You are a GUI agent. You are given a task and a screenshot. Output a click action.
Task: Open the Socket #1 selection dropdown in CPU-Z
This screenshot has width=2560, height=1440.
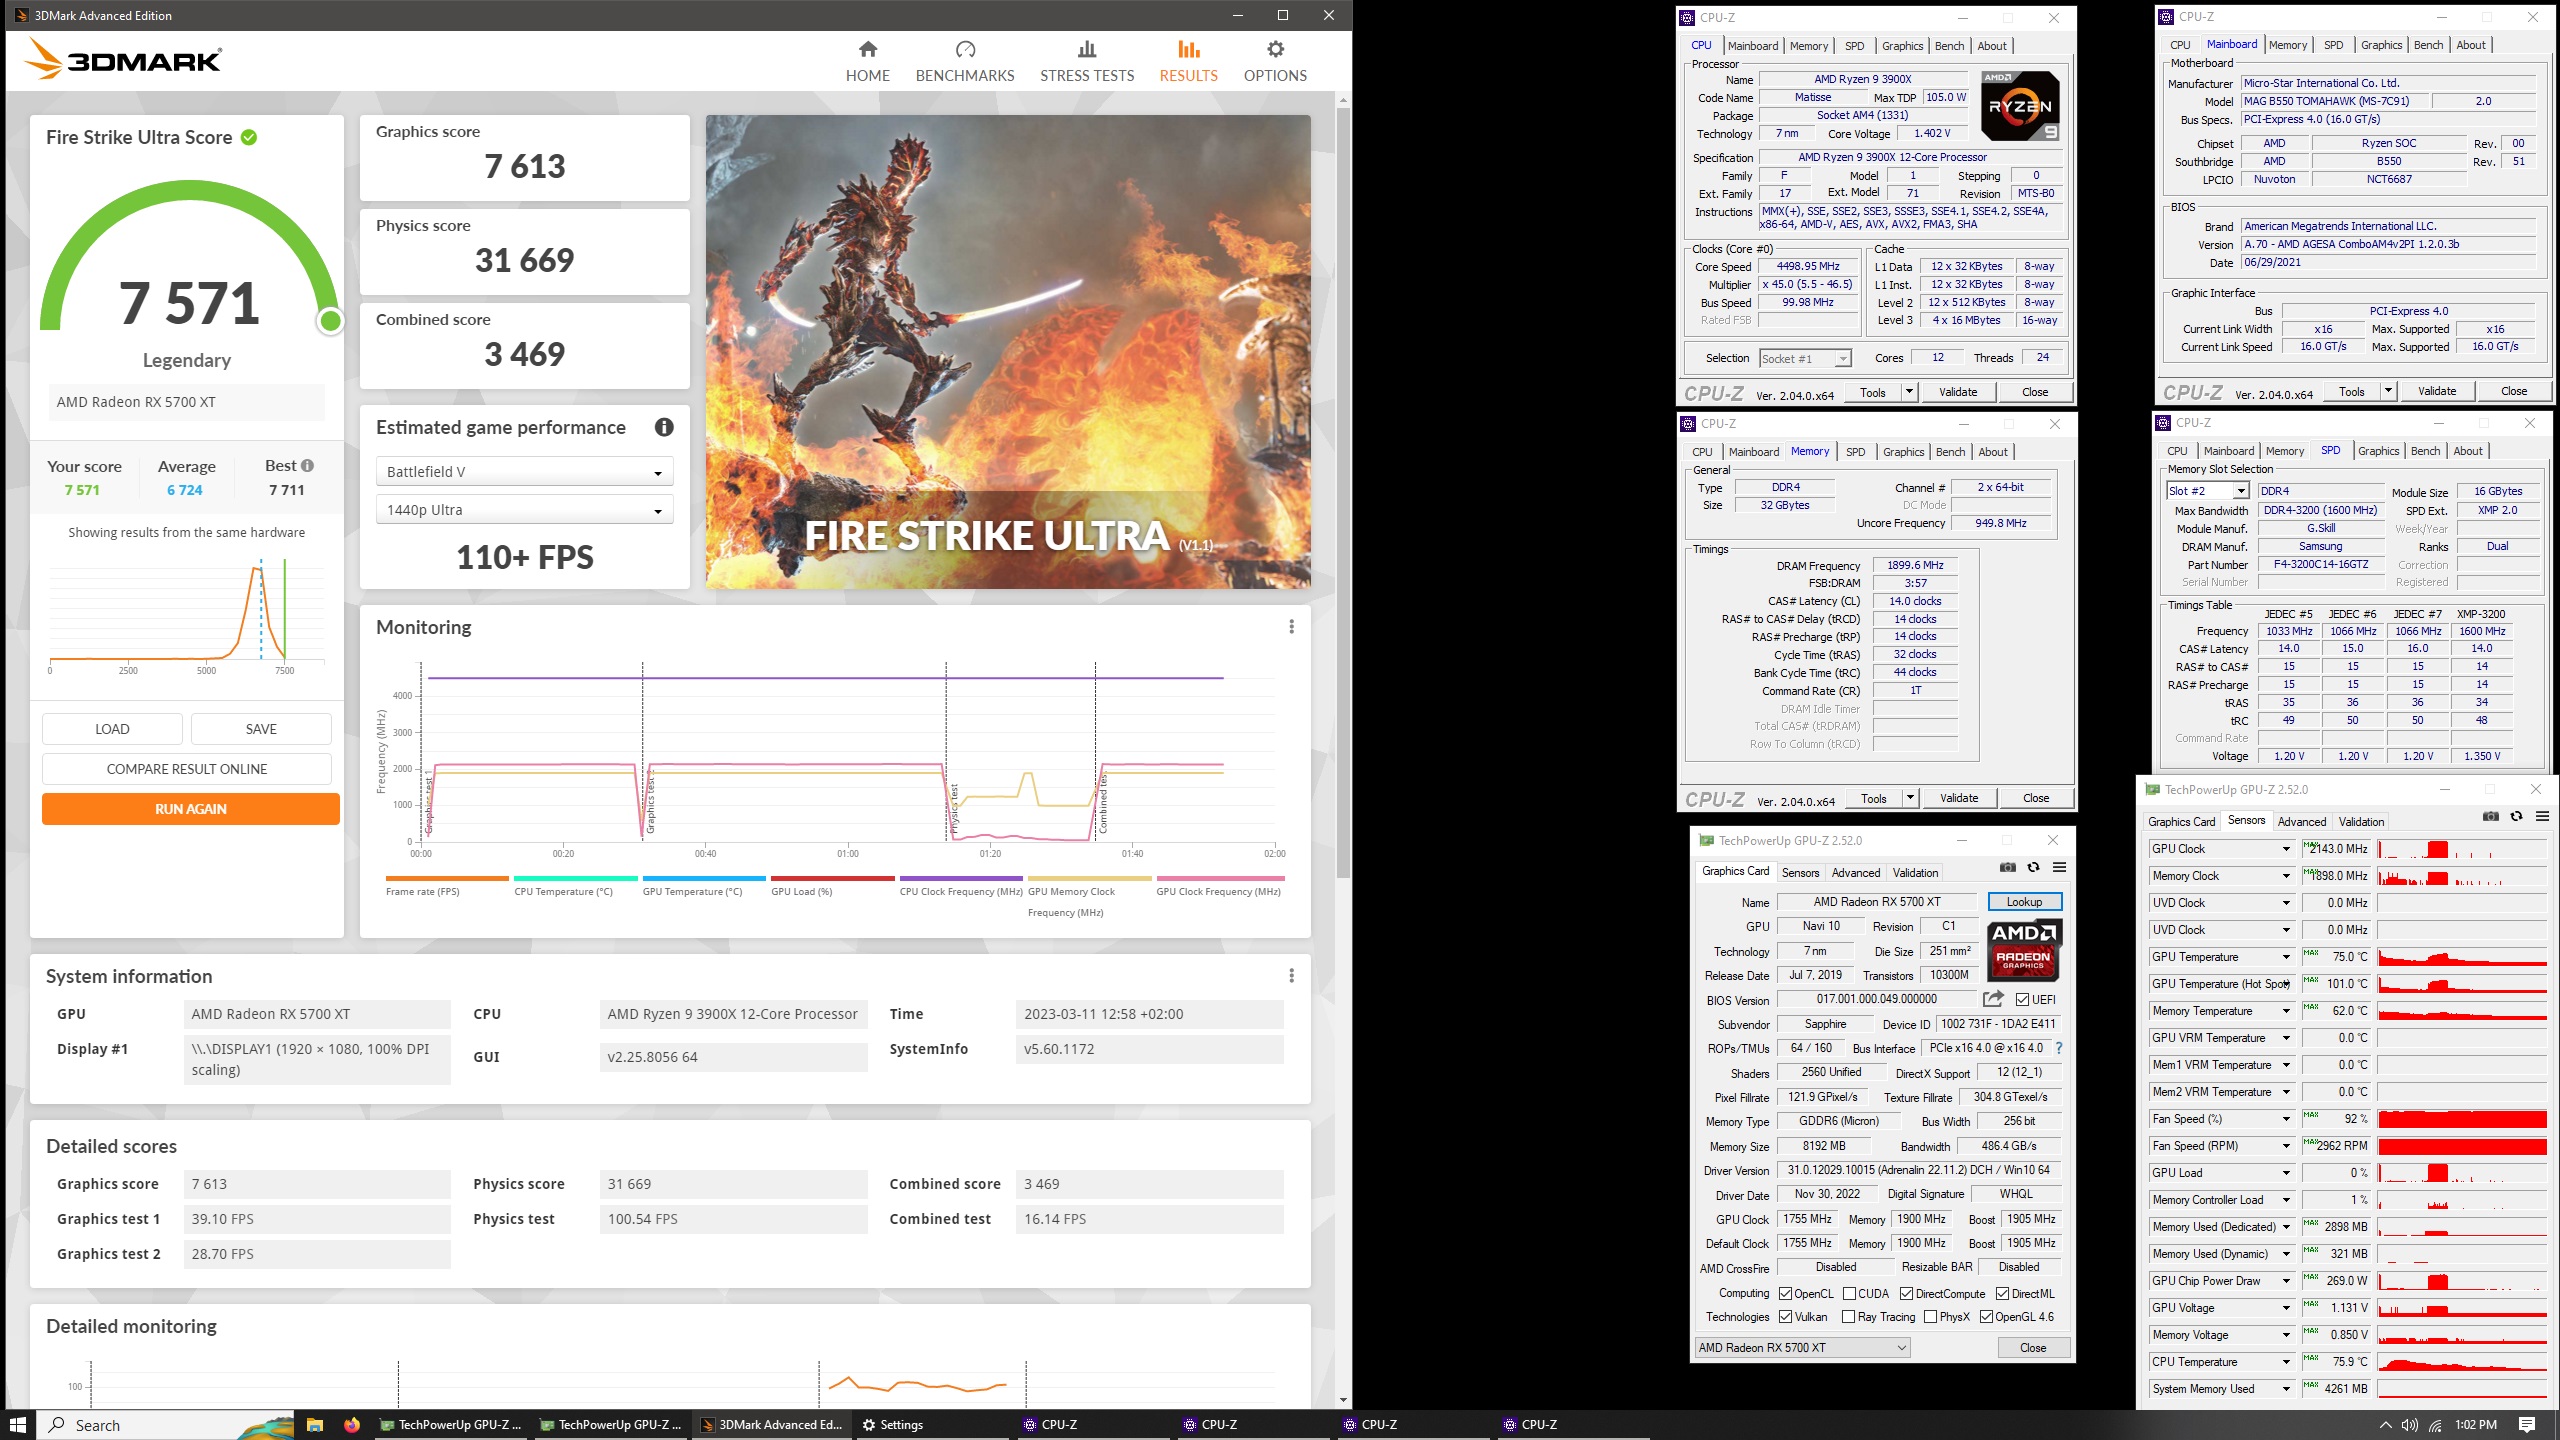click(1806, 358)
